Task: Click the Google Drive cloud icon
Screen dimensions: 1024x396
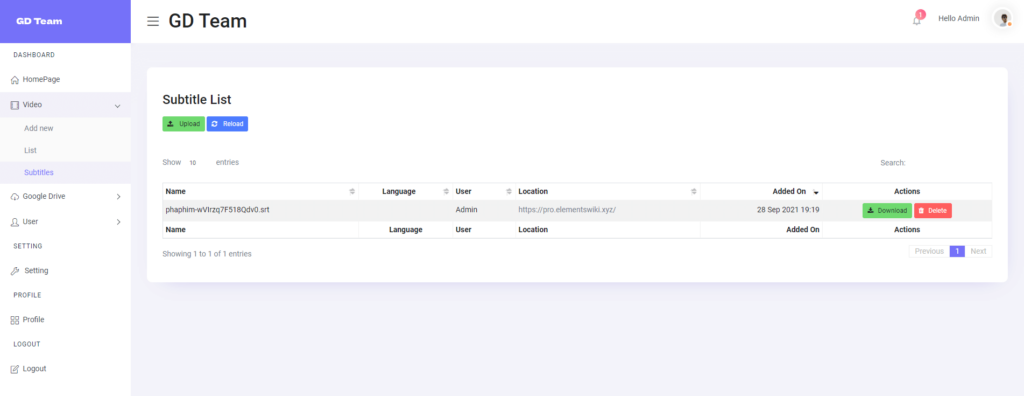Action: 15,196
